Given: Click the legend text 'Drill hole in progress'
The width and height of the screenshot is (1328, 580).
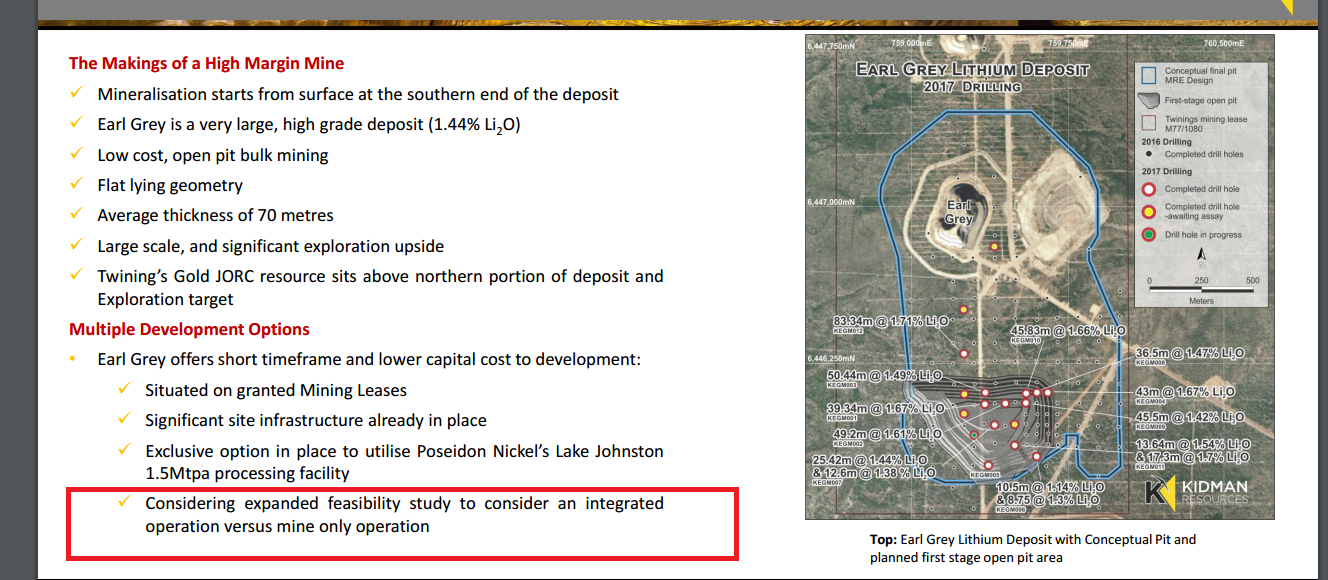Looking at the screenshot, I should coord(1203,235).
